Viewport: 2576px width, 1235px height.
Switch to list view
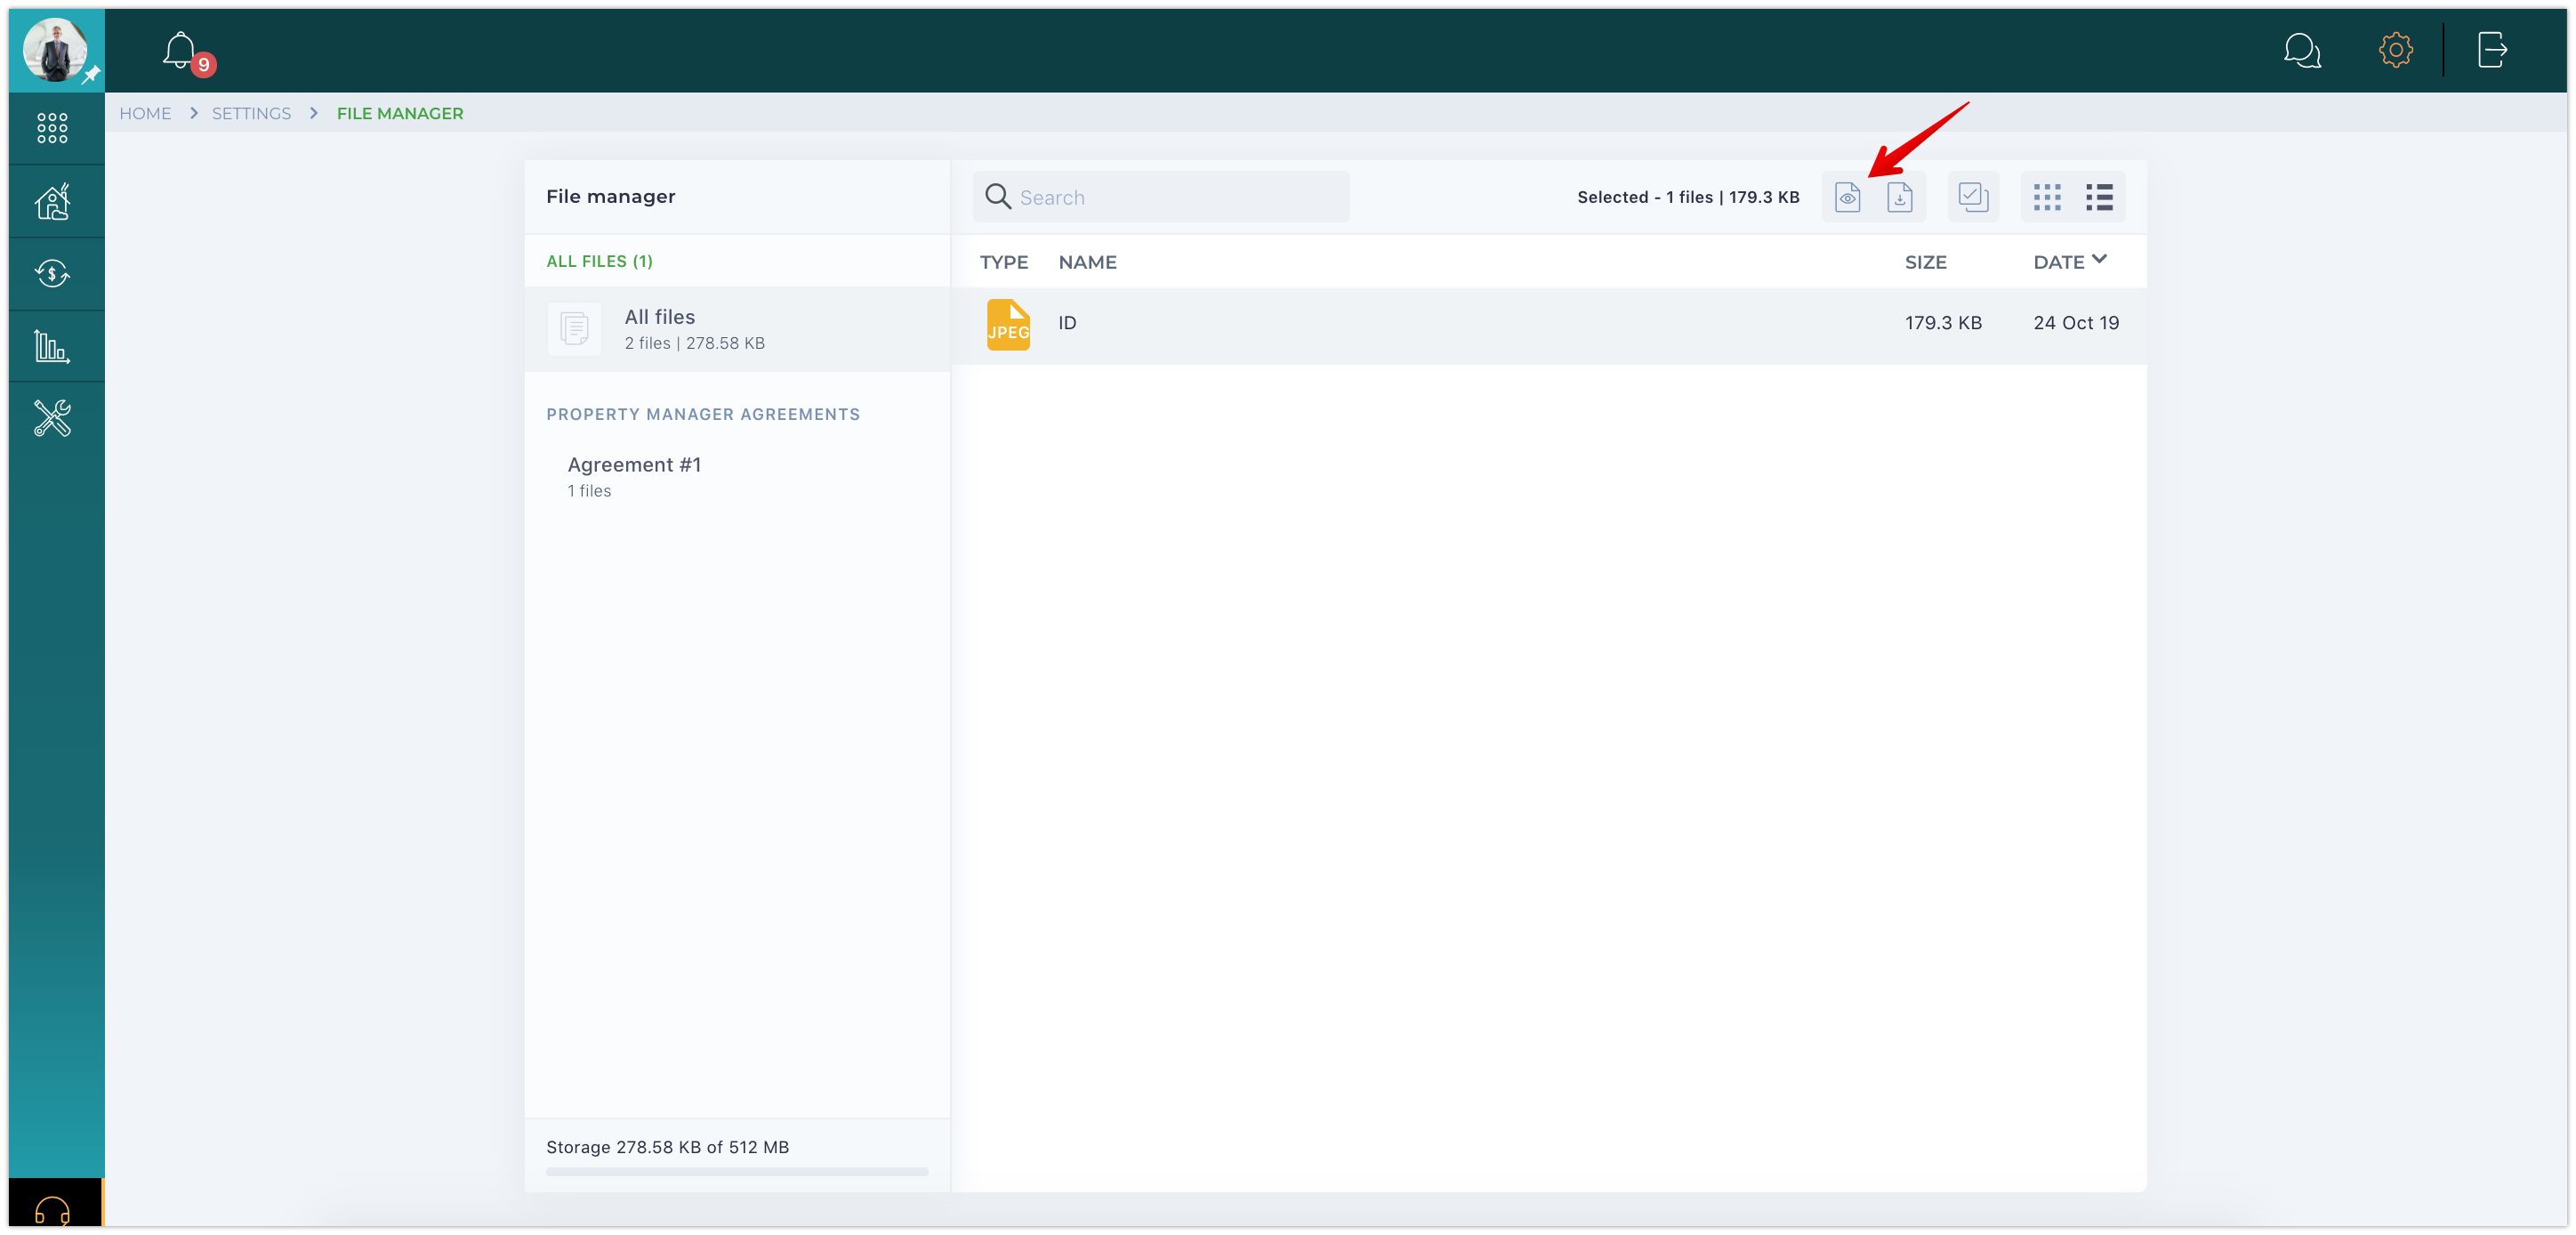[2099, 197]
